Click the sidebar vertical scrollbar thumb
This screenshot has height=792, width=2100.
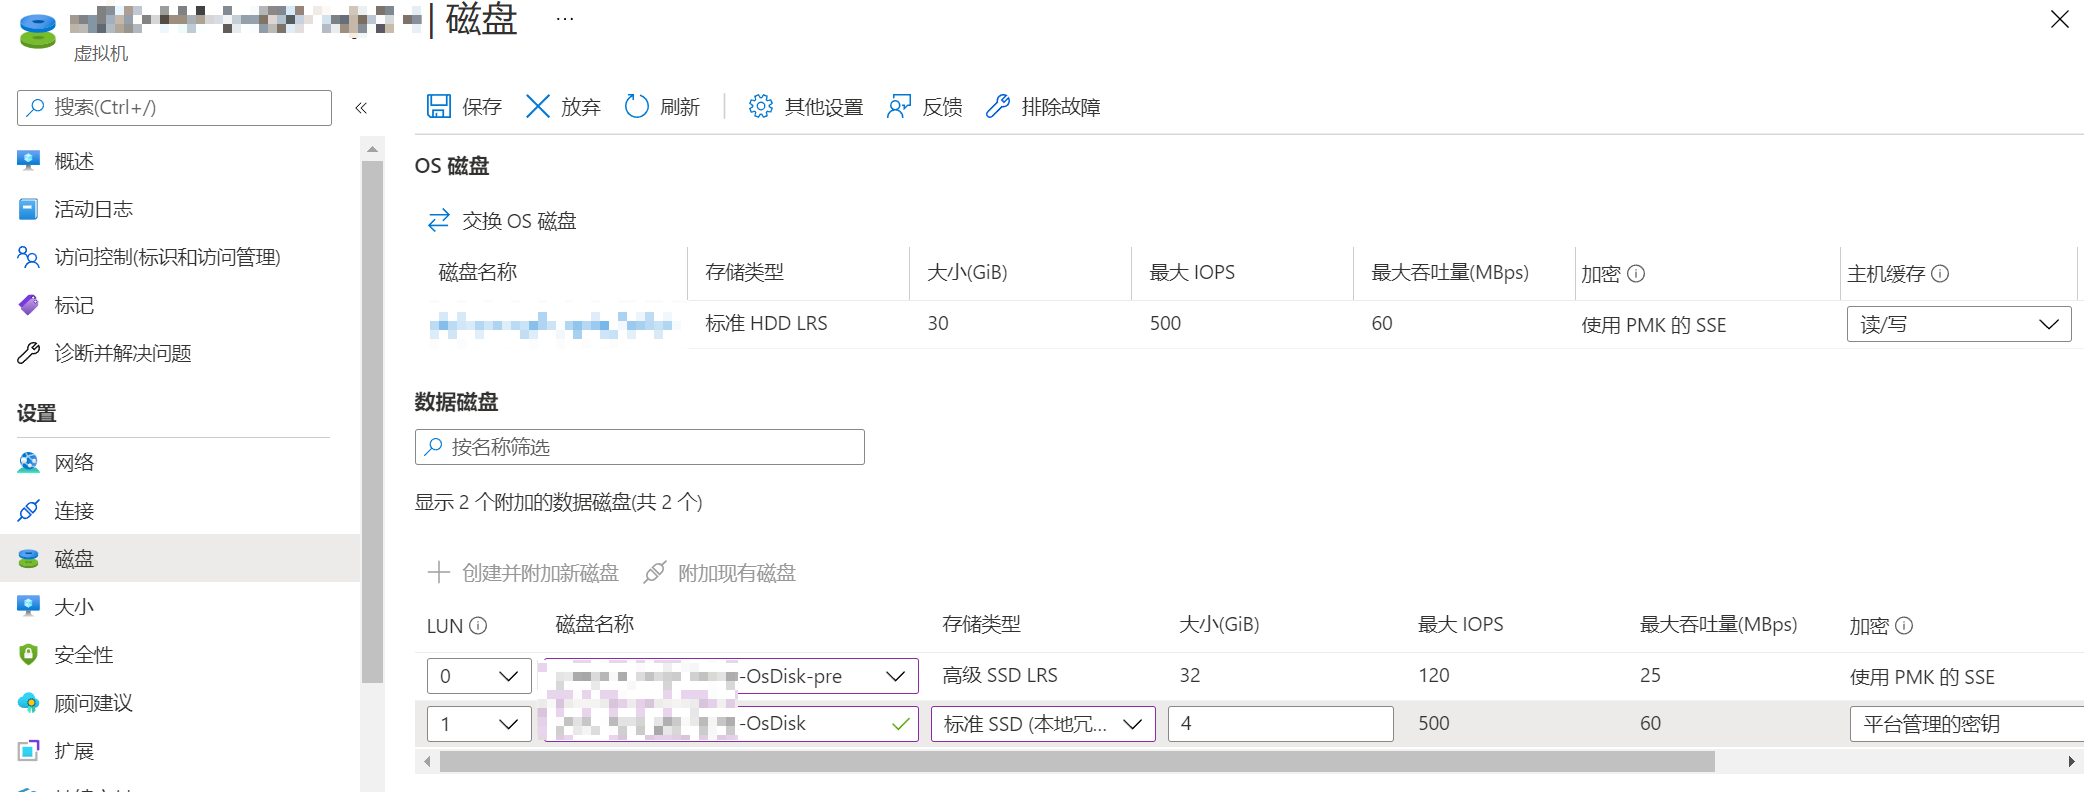[372, 420]
